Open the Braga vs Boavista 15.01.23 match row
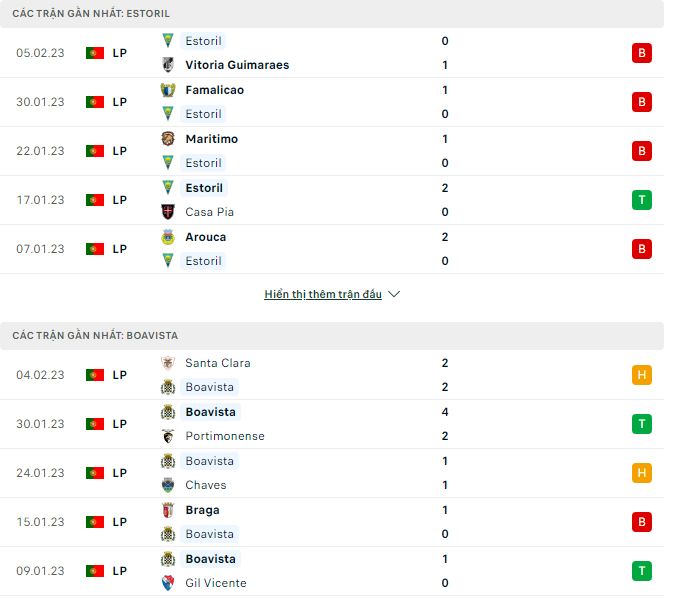676x598 pixels. pos(332,522)
